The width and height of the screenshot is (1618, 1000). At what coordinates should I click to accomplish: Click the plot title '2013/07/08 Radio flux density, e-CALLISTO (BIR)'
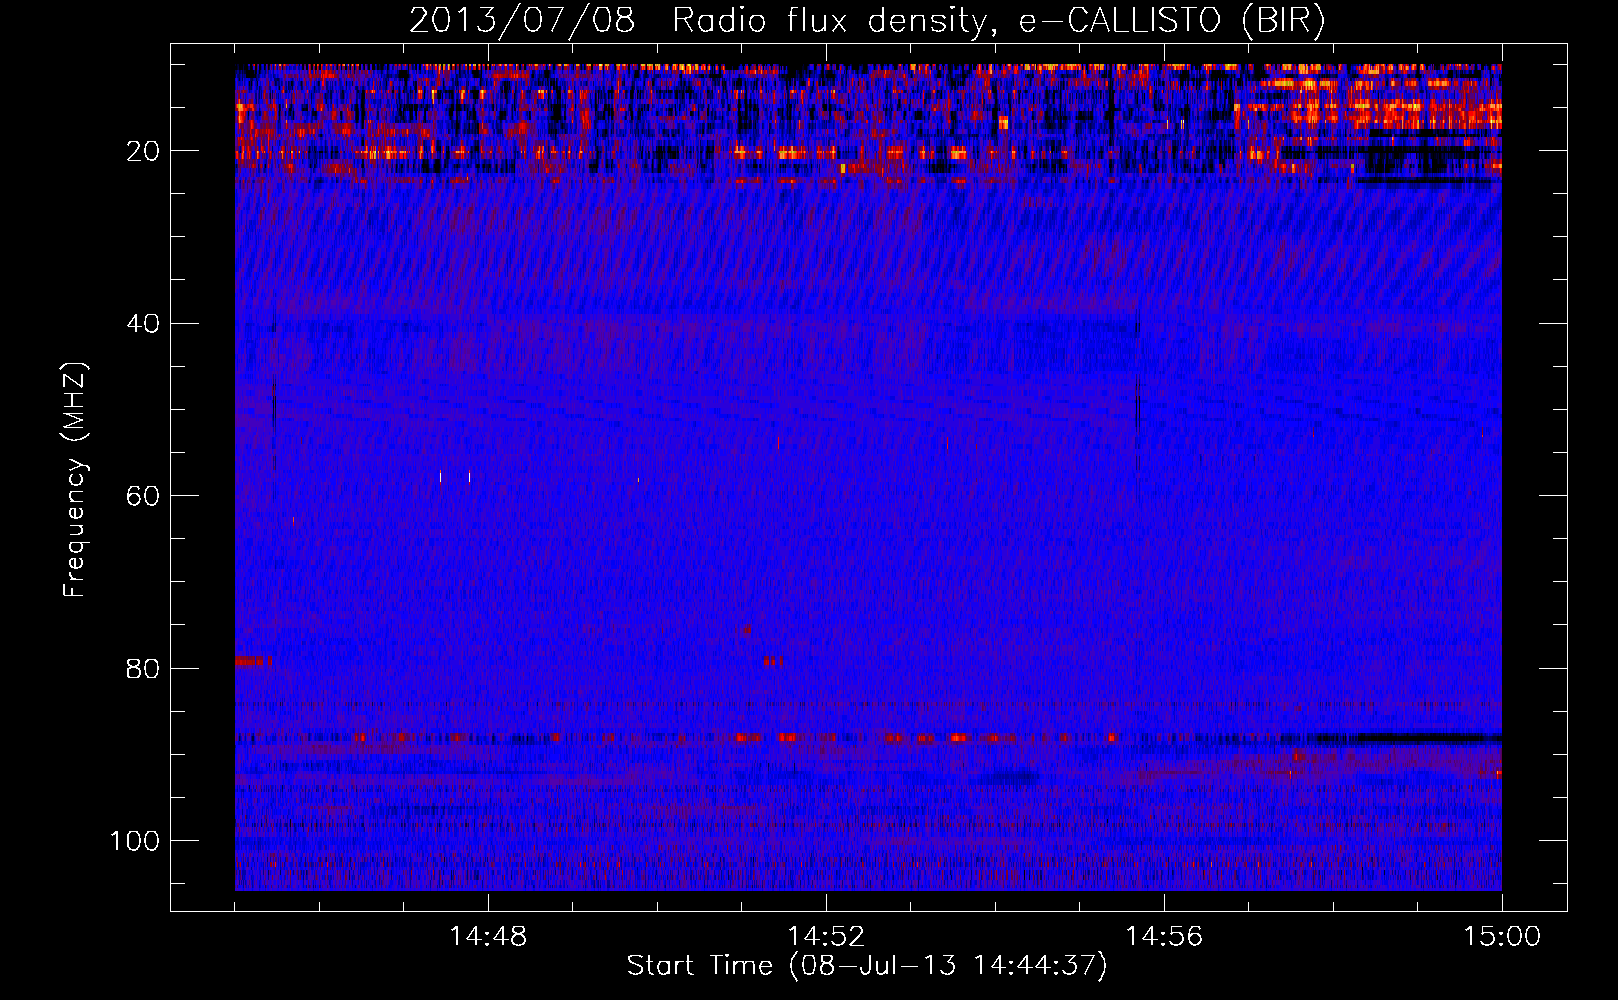[867, 21]
